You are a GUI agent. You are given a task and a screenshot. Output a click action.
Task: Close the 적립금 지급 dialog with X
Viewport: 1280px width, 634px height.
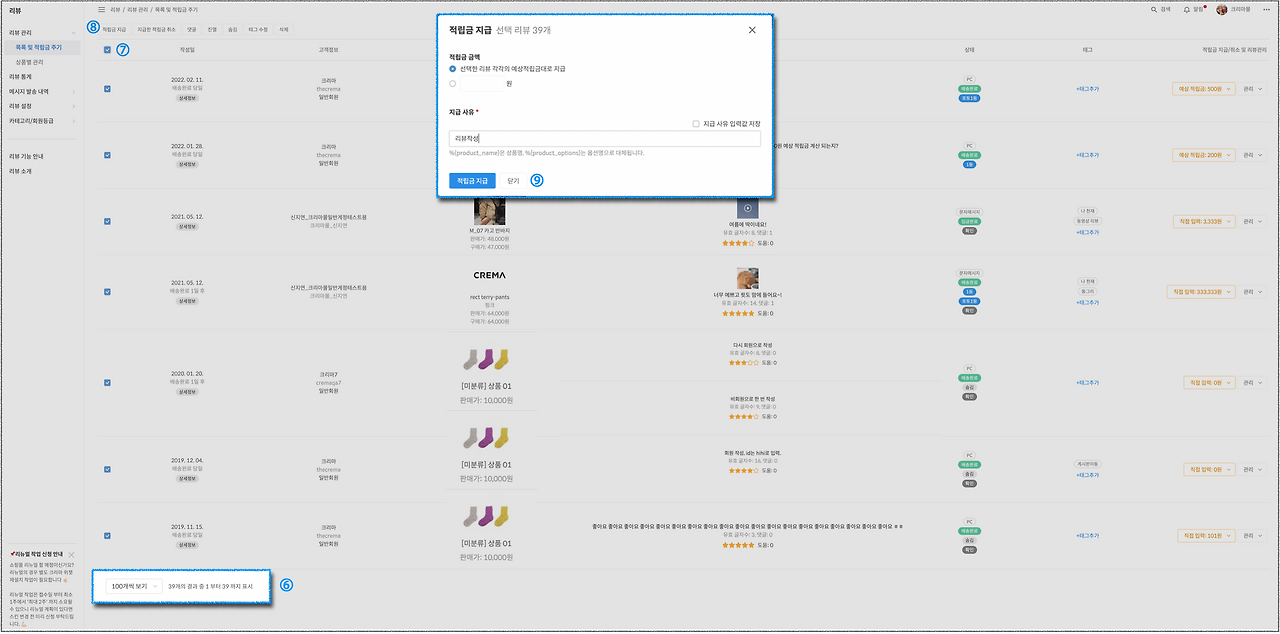(x=752, y=30)
